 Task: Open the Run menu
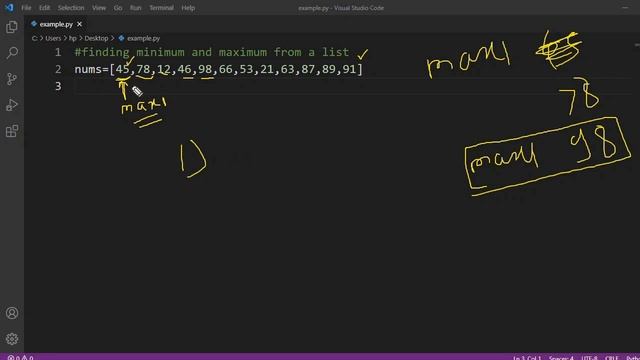(136, 8)
